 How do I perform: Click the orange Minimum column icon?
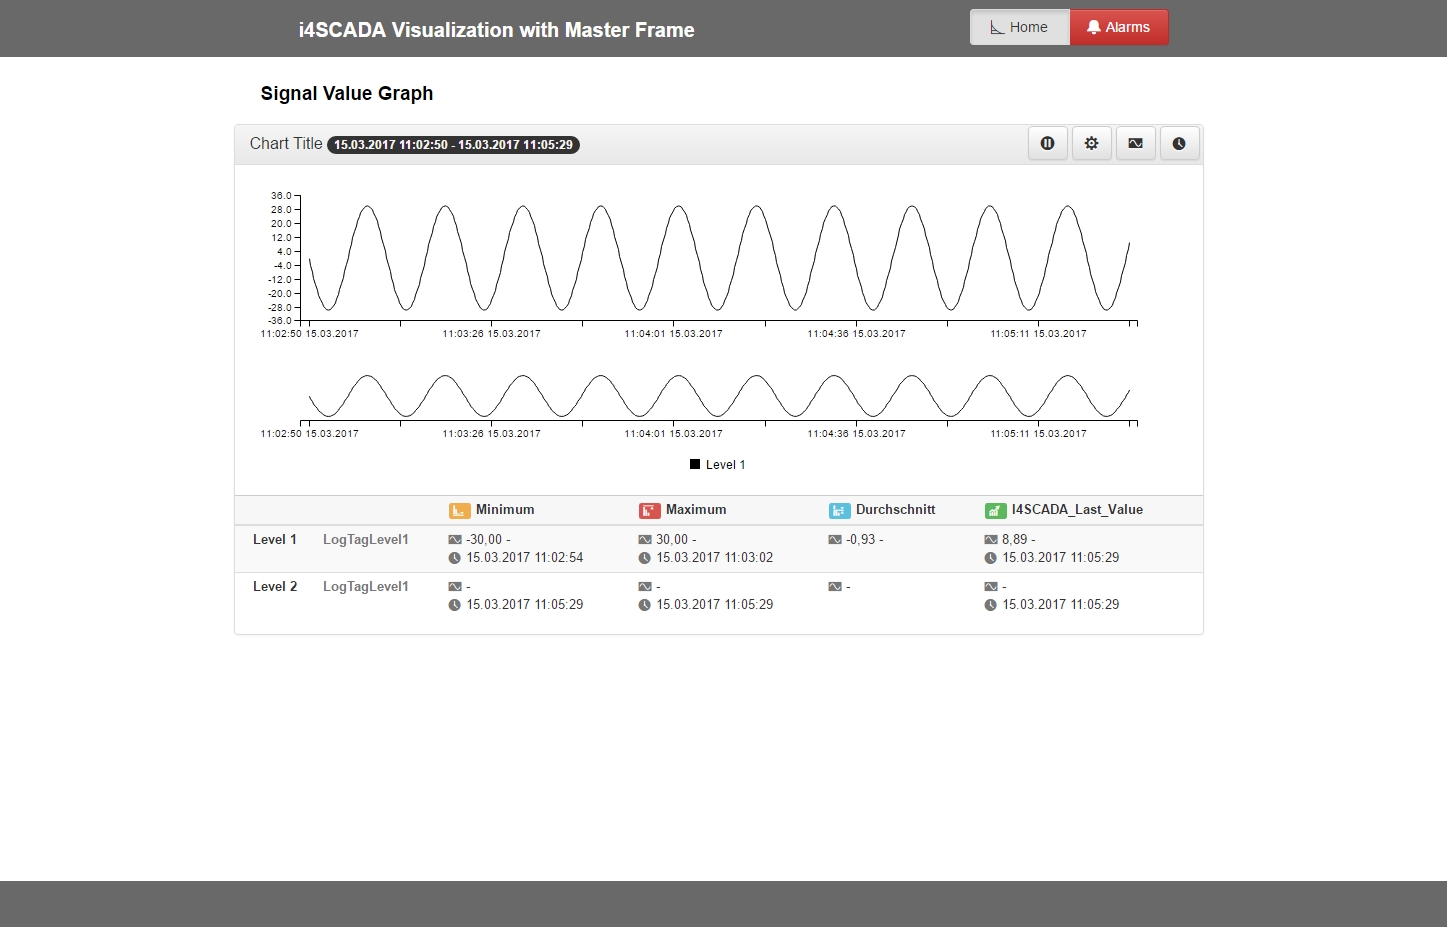click(459, 510)
